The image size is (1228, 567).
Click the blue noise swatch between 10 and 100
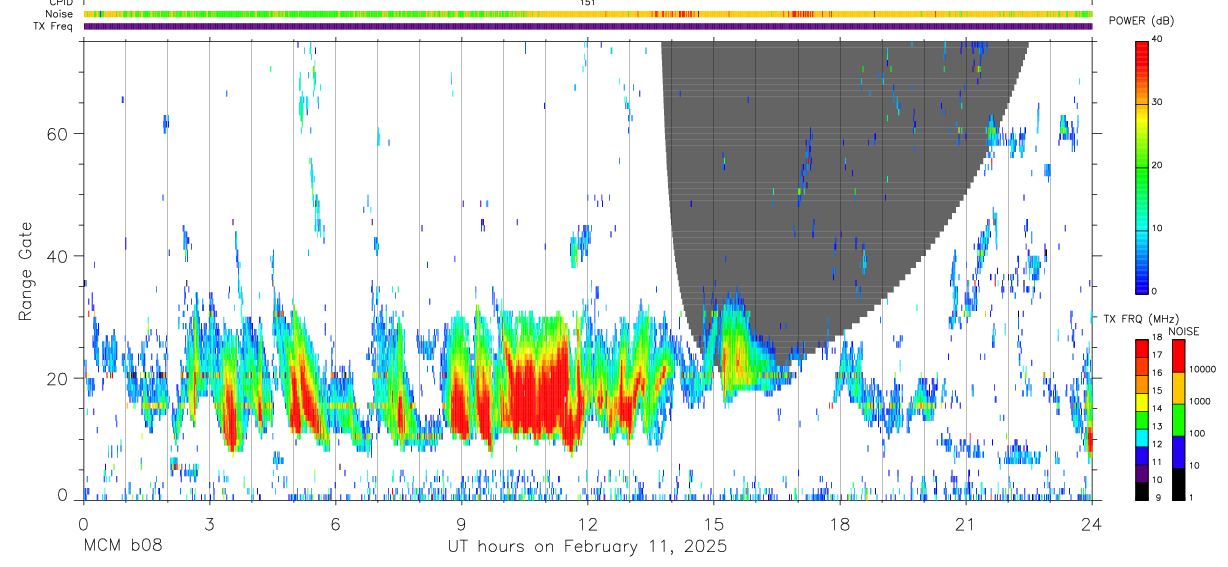pyautogui.click(x=1177, y=452)
